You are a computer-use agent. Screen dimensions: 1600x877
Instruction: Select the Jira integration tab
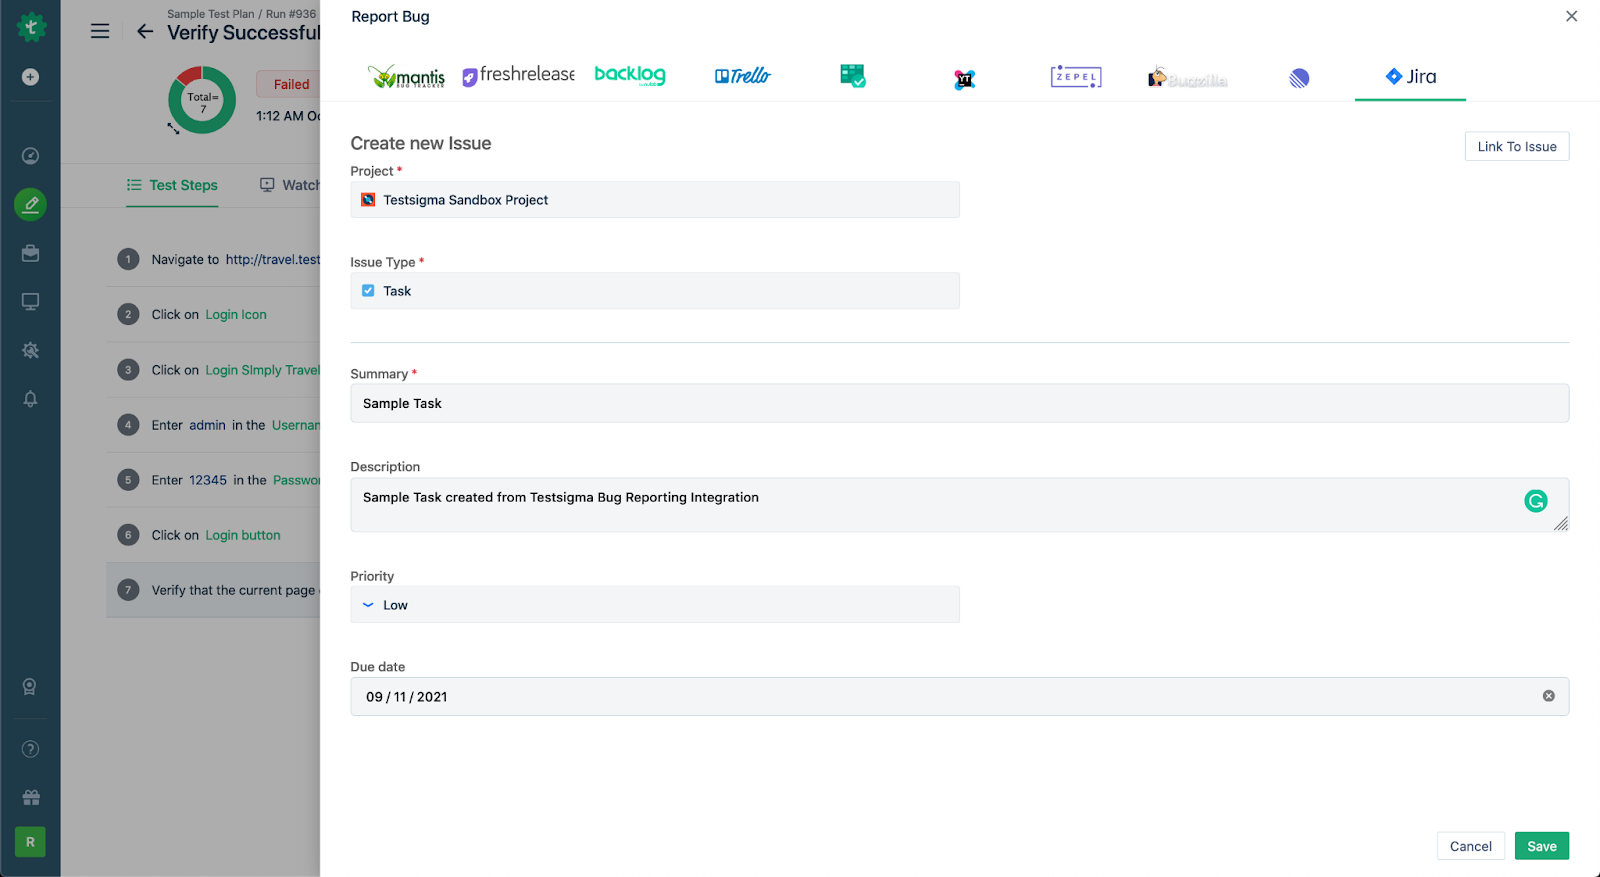click(x=1410, y=77)
